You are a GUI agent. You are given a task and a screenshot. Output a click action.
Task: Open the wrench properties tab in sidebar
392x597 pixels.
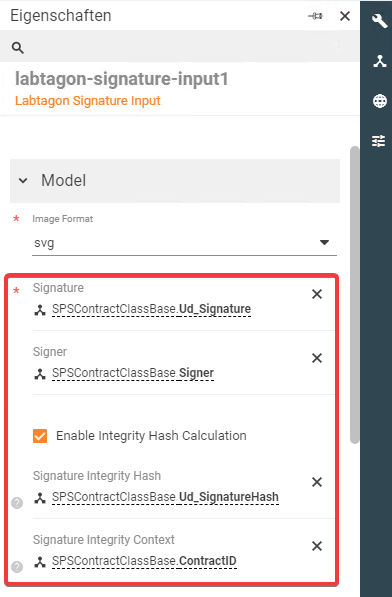[x=379, y=21]
